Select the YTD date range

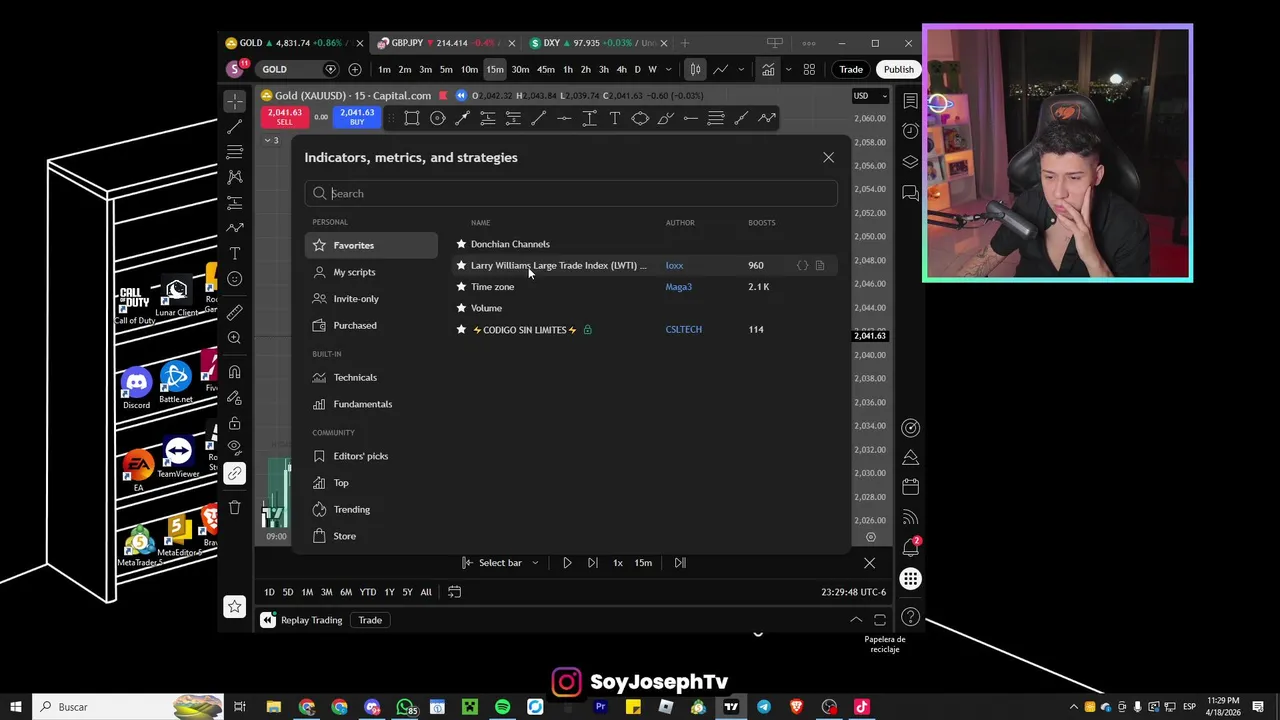tap(368, 592)
